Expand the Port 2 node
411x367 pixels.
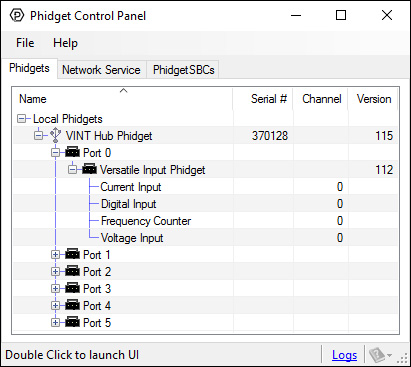click(x=55, y=271)
